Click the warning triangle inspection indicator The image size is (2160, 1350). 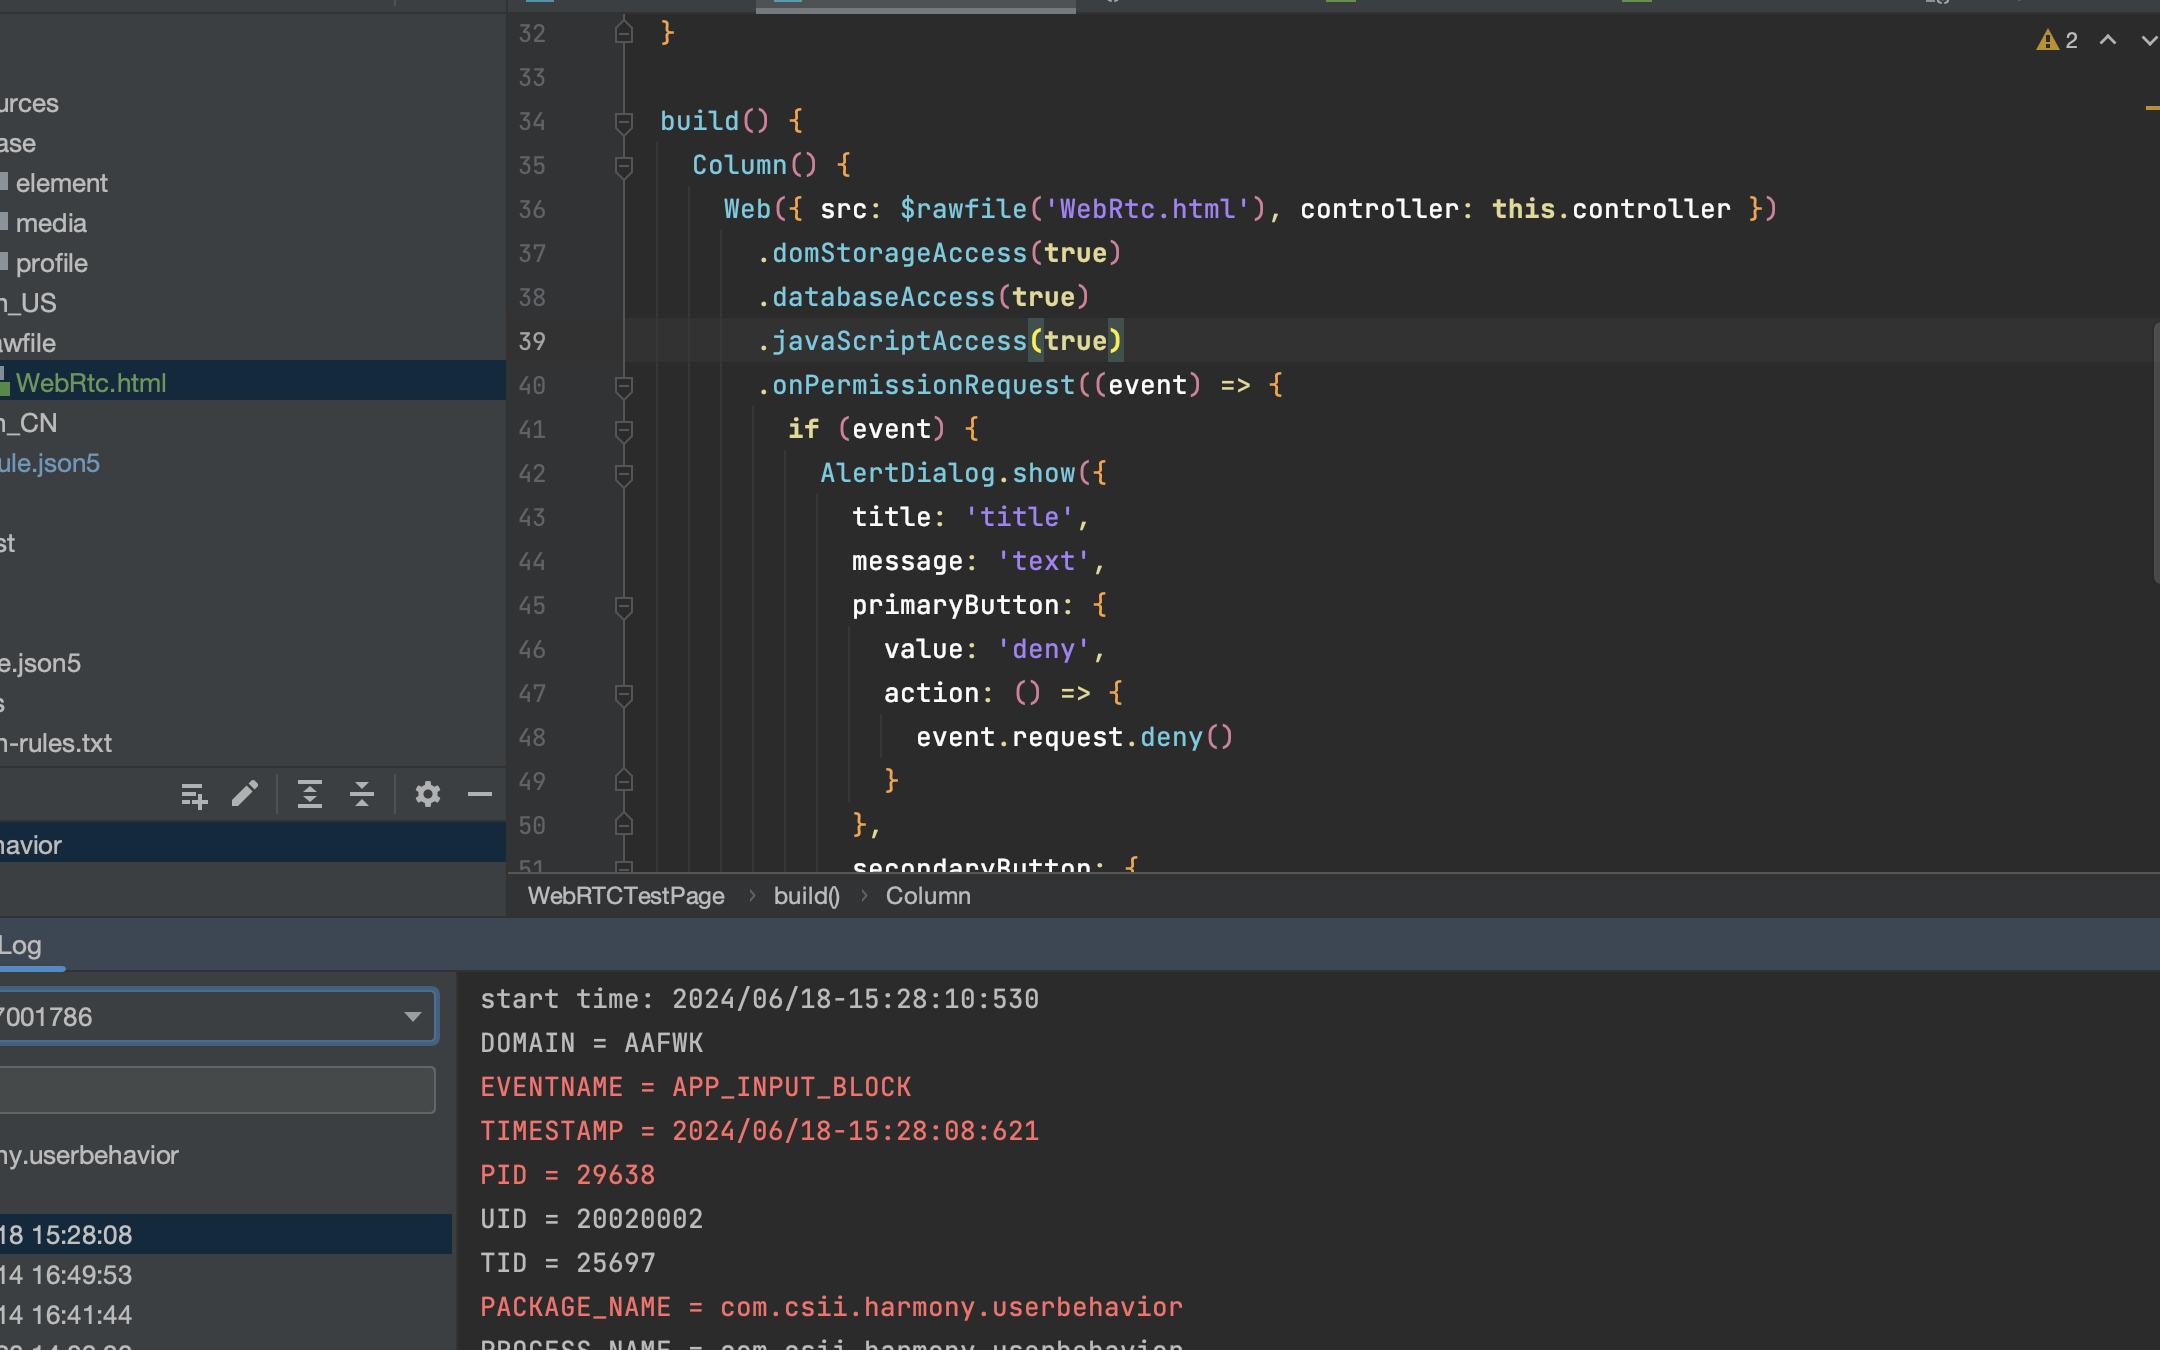click(x=2047, y=40)
